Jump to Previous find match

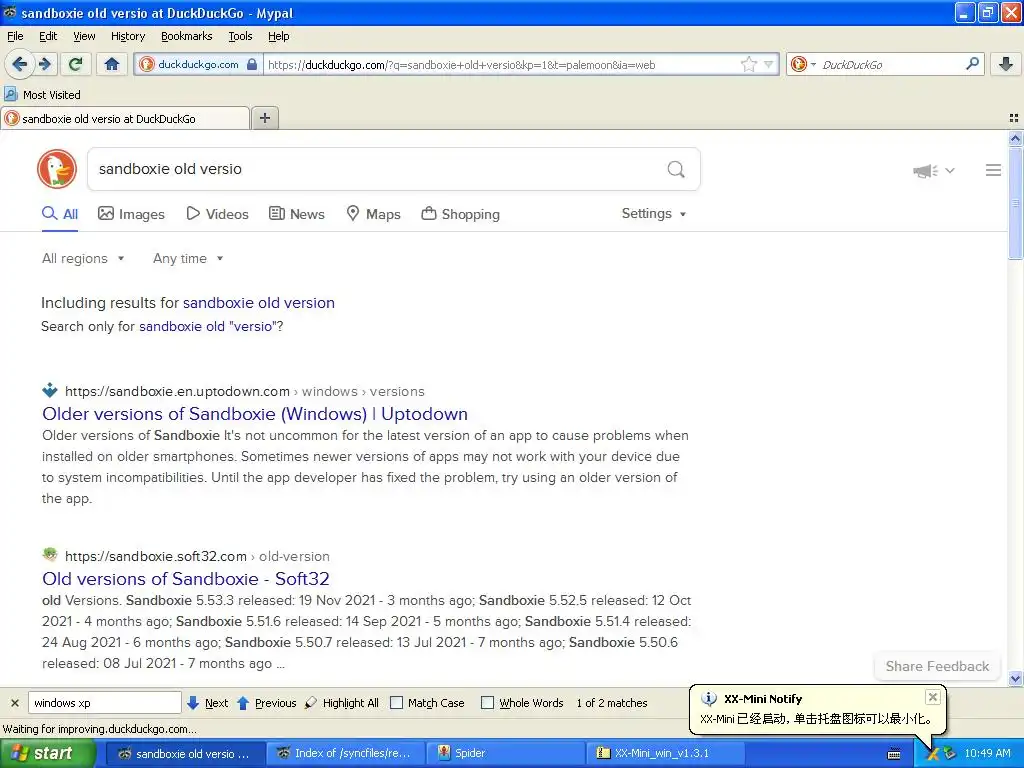[x=266, y=703]
